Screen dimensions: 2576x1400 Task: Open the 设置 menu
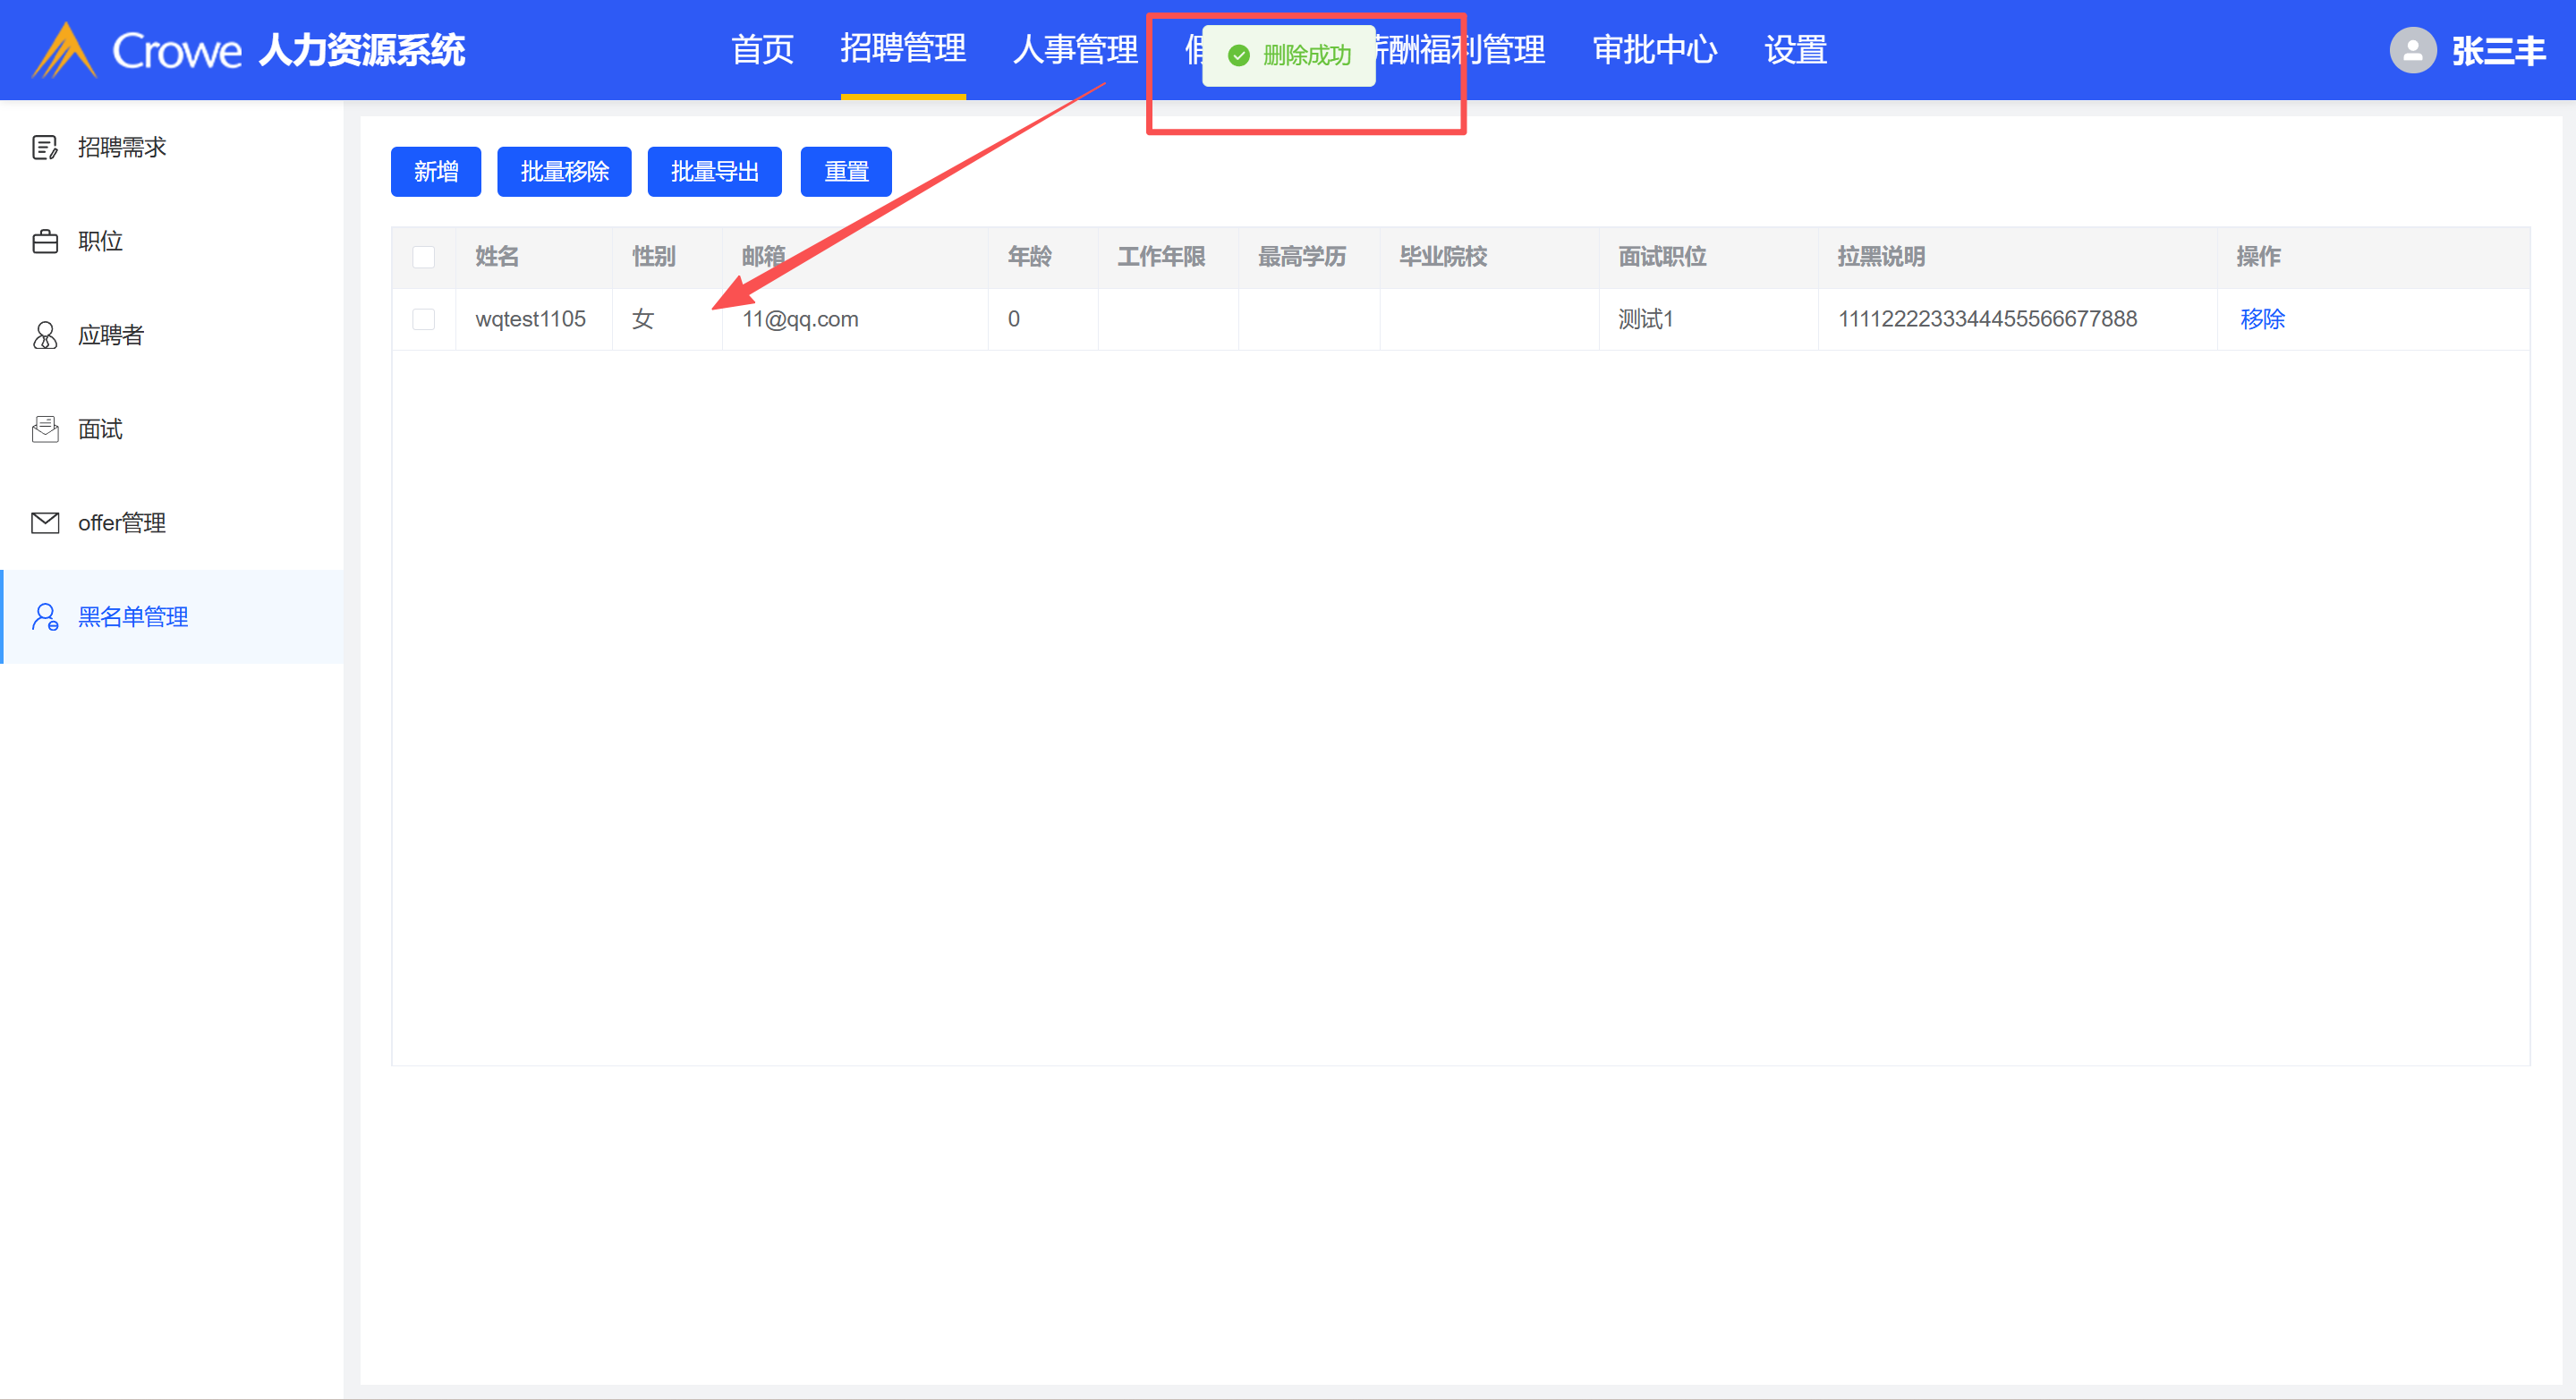tap(1795, 50)
